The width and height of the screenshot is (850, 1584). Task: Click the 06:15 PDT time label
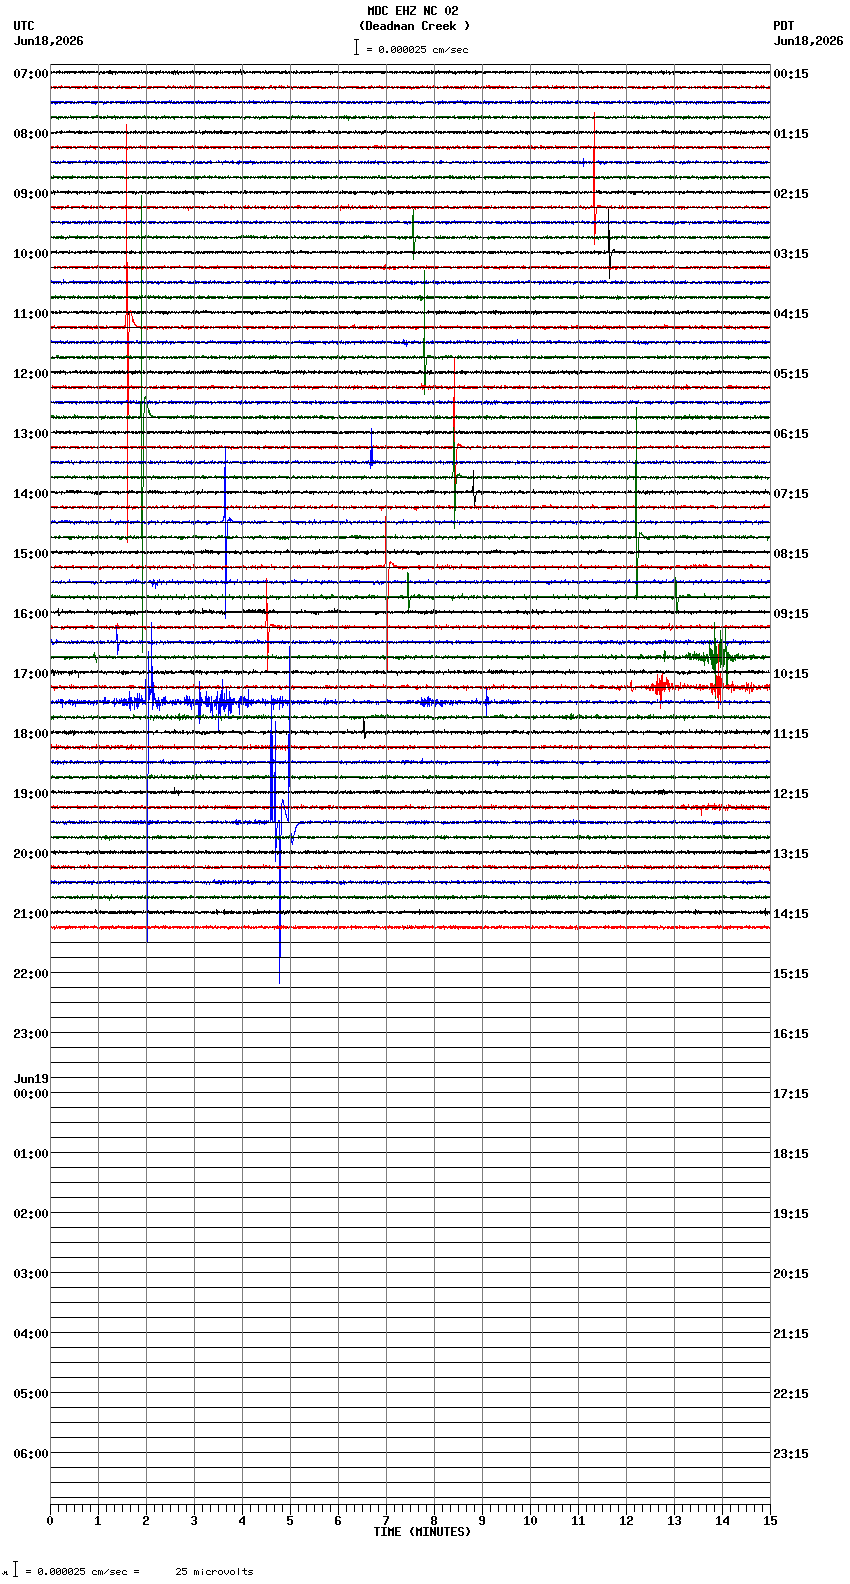tap(791, 434)
